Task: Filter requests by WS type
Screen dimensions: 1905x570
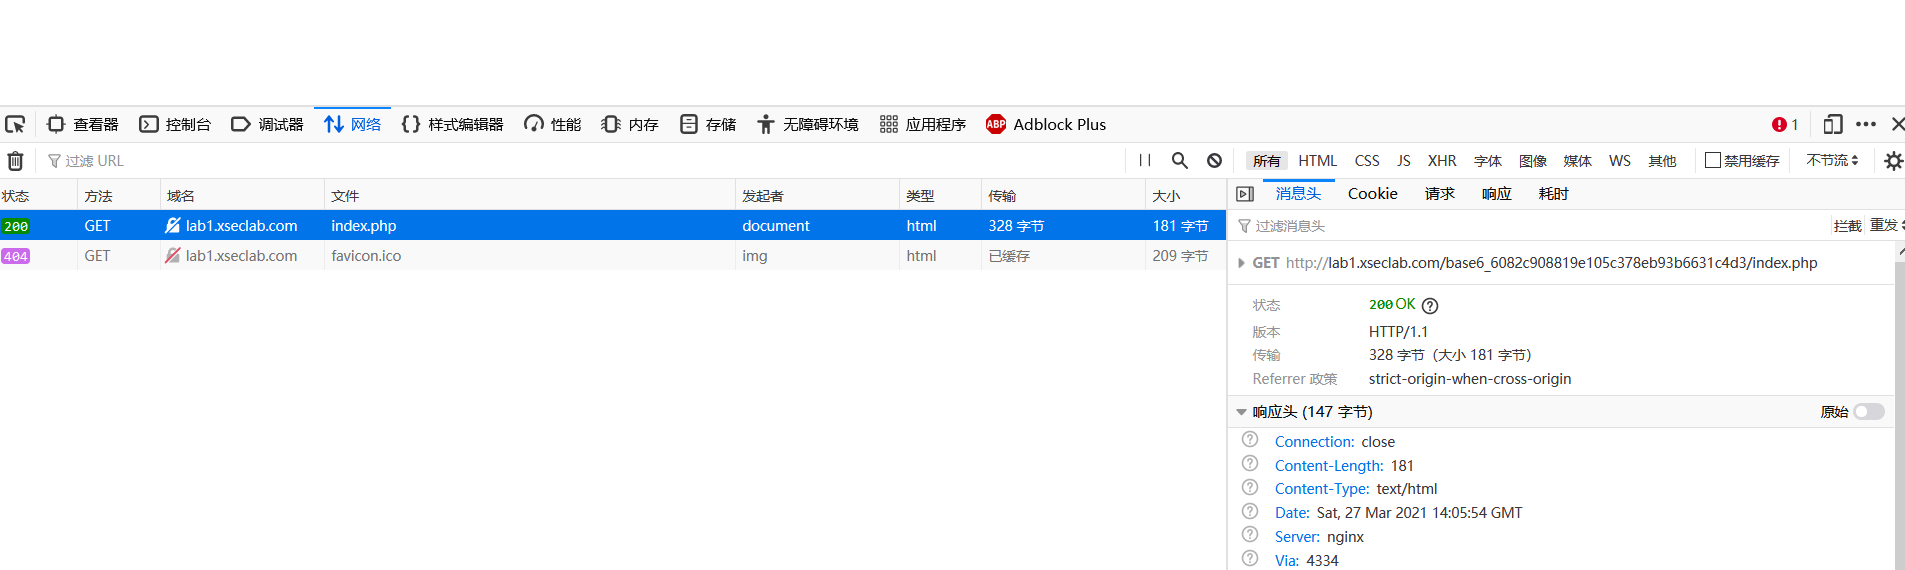Action: click(x=1620, y=161)
